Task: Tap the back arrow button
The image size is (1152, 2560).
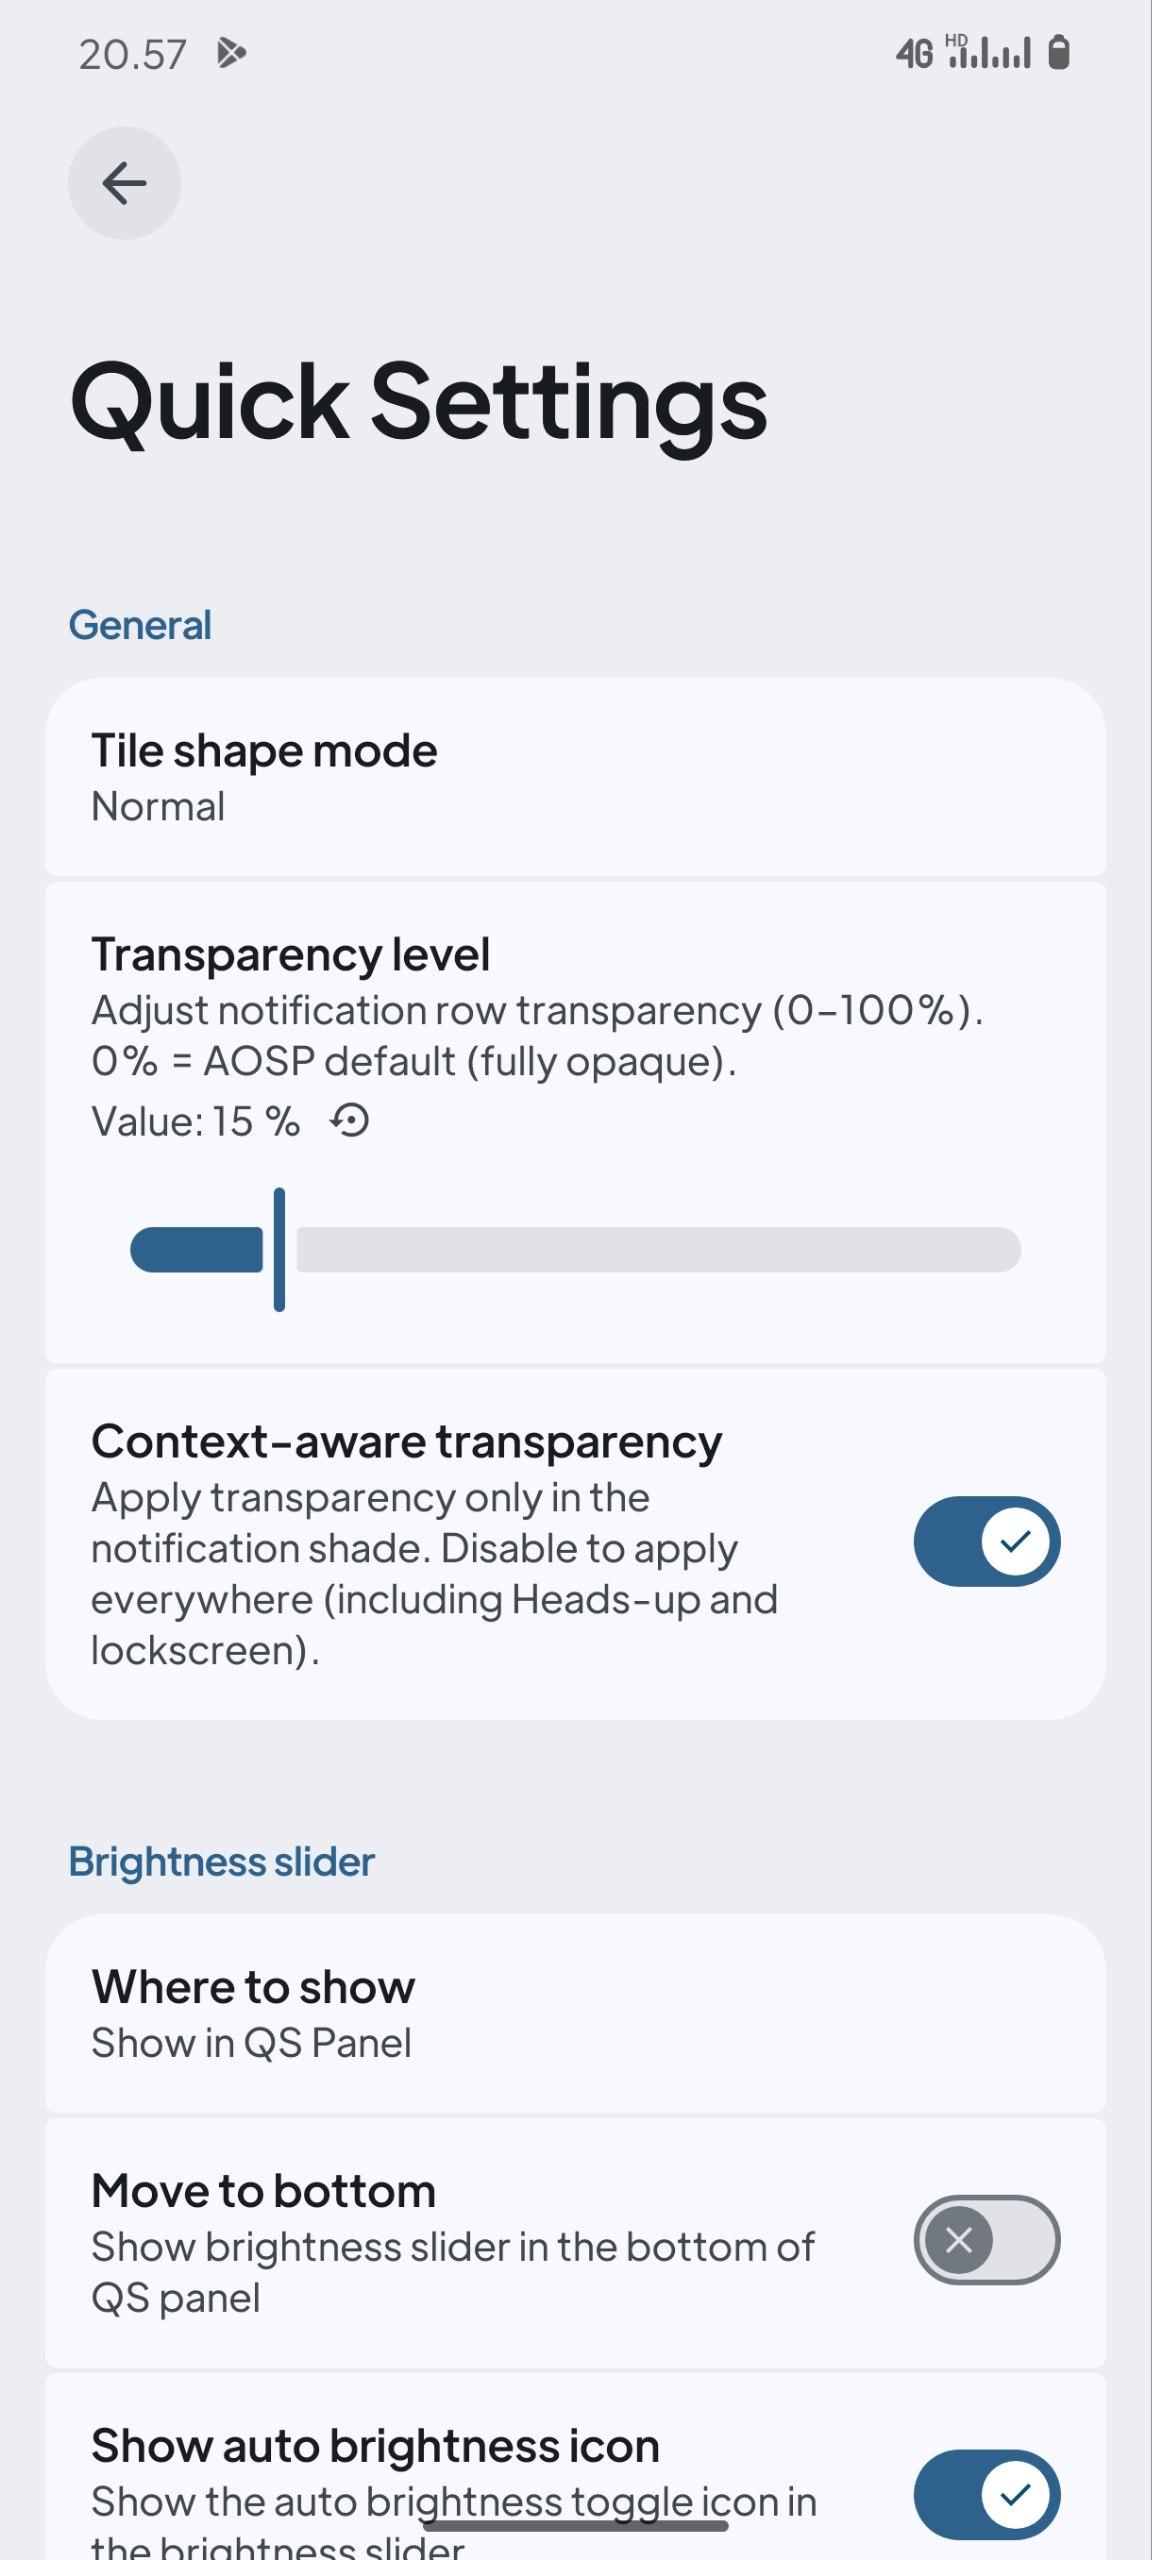Action: pos(124,183)
